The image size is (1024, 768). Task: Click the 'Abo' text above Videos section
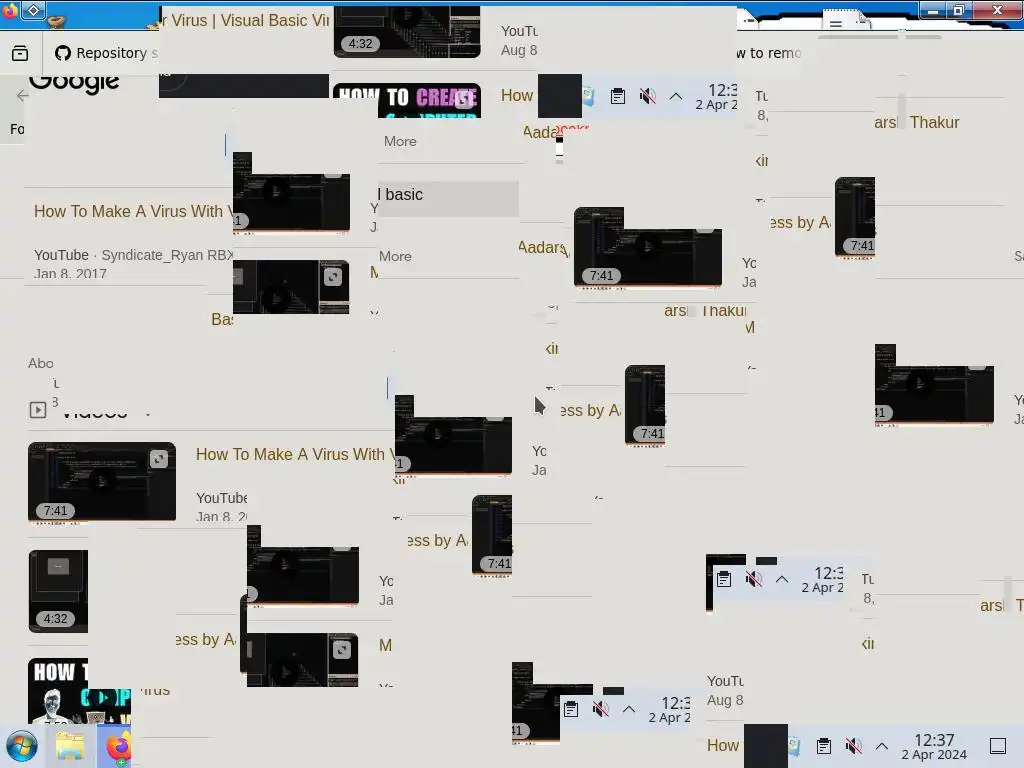(x=40, y=363)
